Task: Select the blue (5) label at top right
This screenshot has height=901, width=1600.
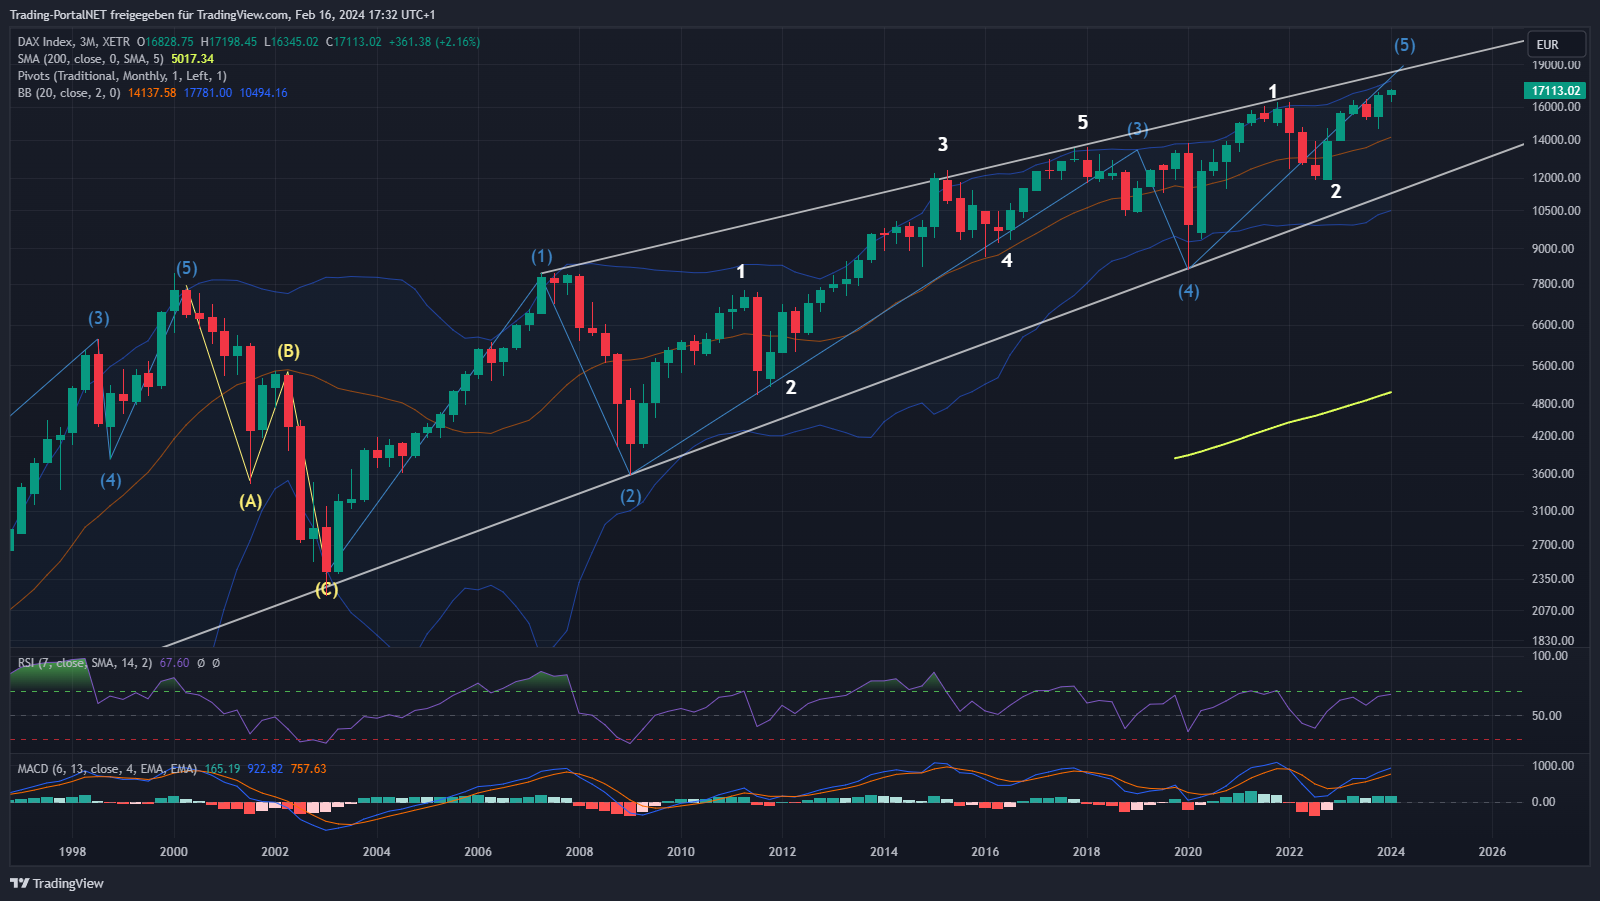Action: click(1404, 45)
